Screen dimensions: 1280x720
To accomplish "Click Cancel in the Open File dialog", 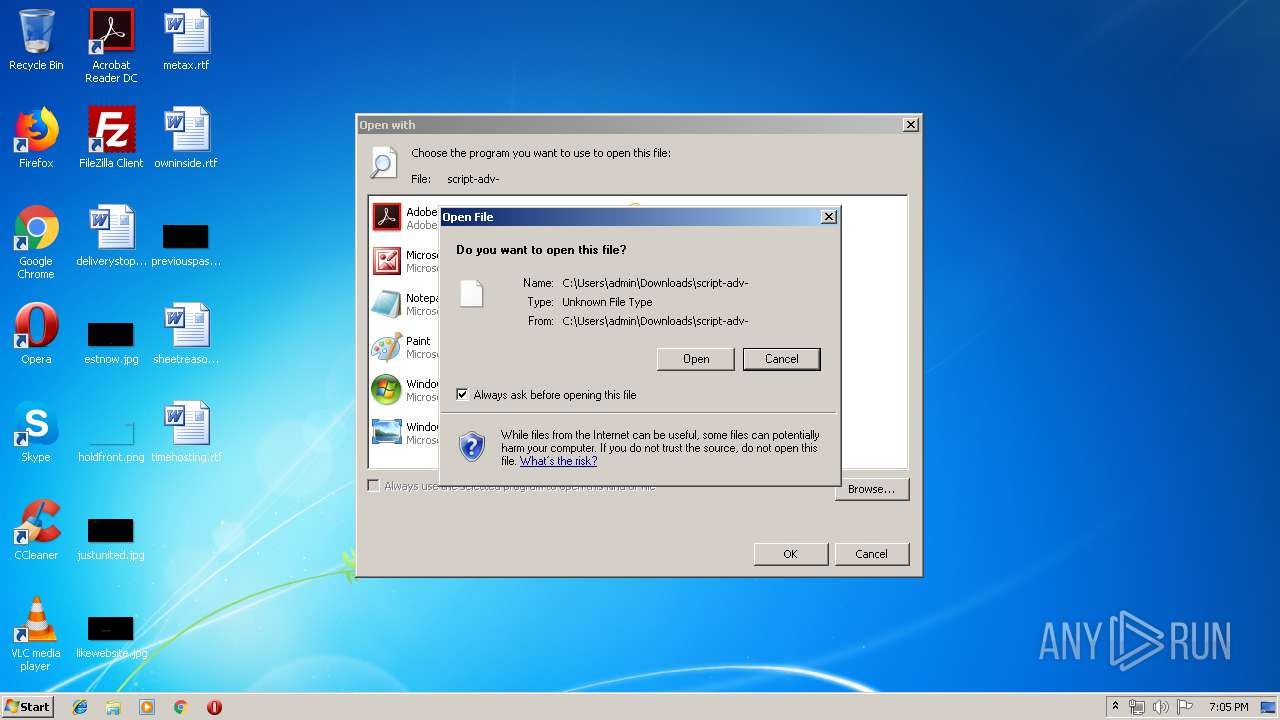I will point(782,359).
